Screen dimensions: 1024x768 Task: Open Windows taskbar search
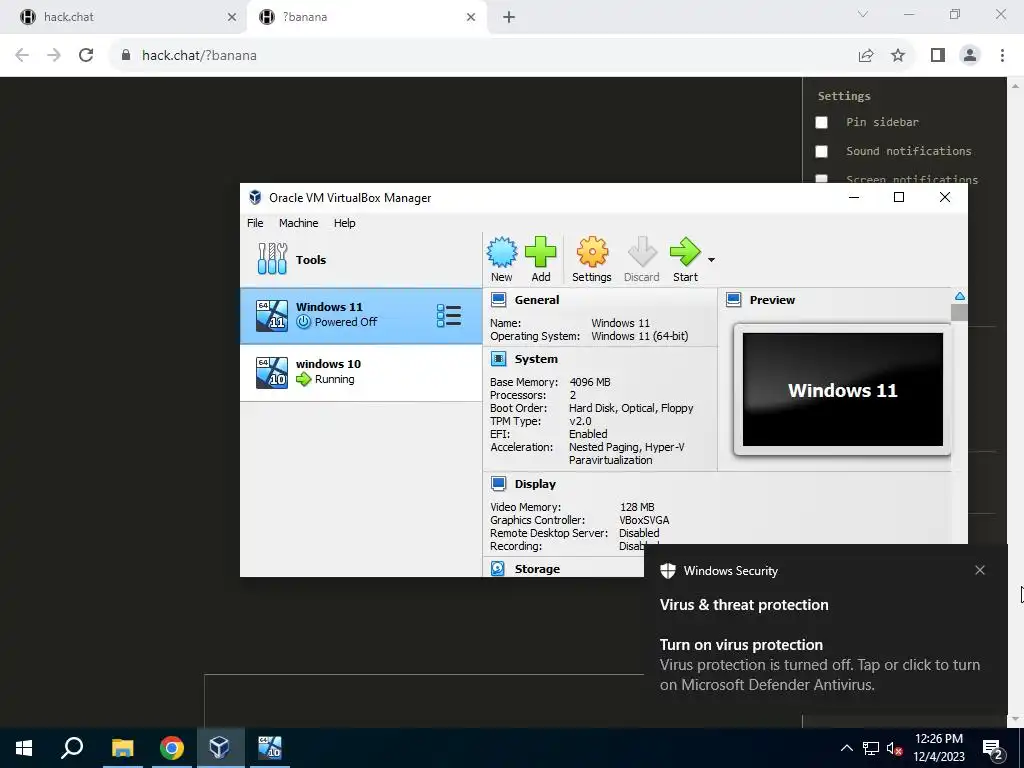[x=72, y=748]
